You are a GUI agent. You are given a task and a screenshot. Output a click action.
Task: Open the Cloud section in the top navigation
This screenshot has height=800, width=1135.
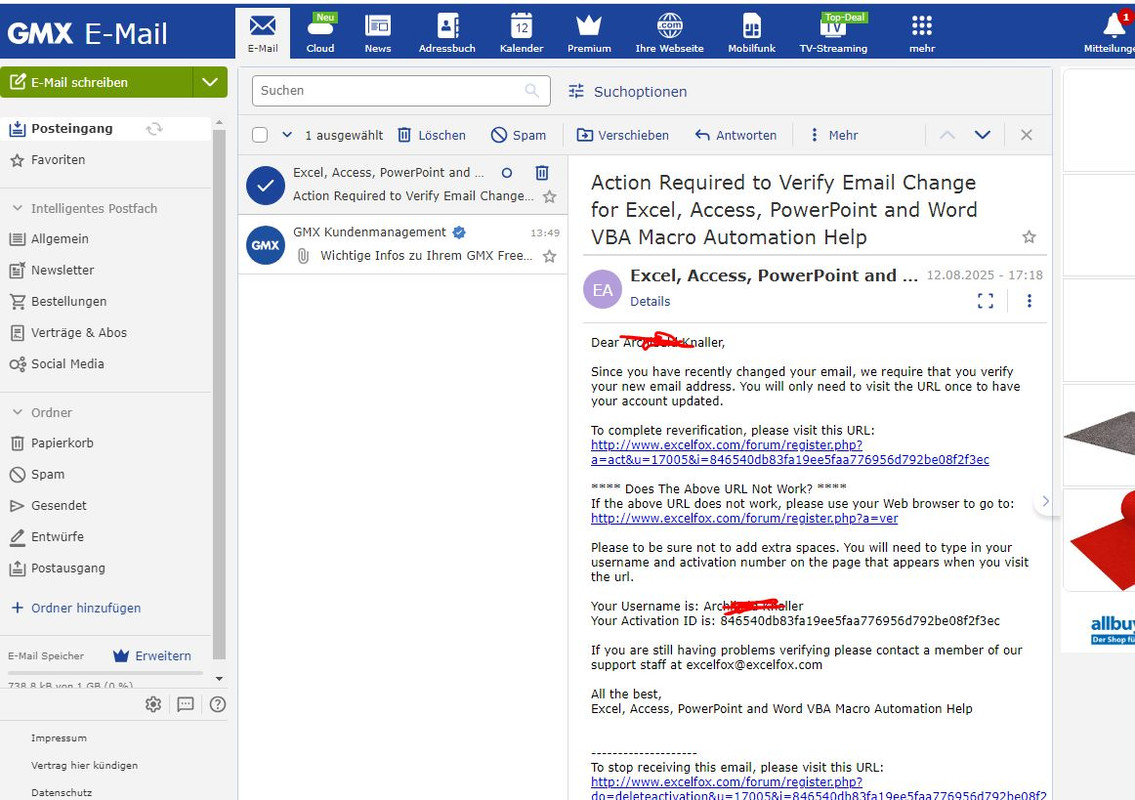(x=320, y=33)
